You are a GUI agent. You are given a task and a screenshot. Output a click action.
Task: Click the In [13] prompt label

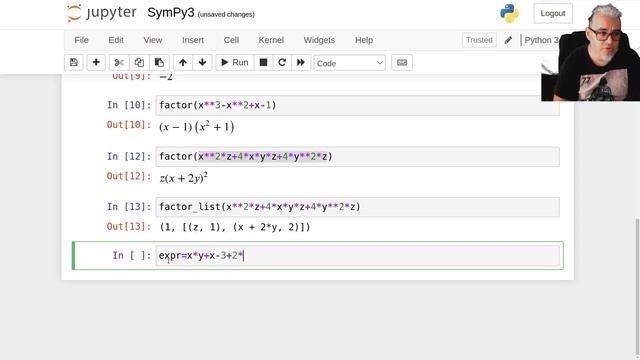click(x=129, y=207)
